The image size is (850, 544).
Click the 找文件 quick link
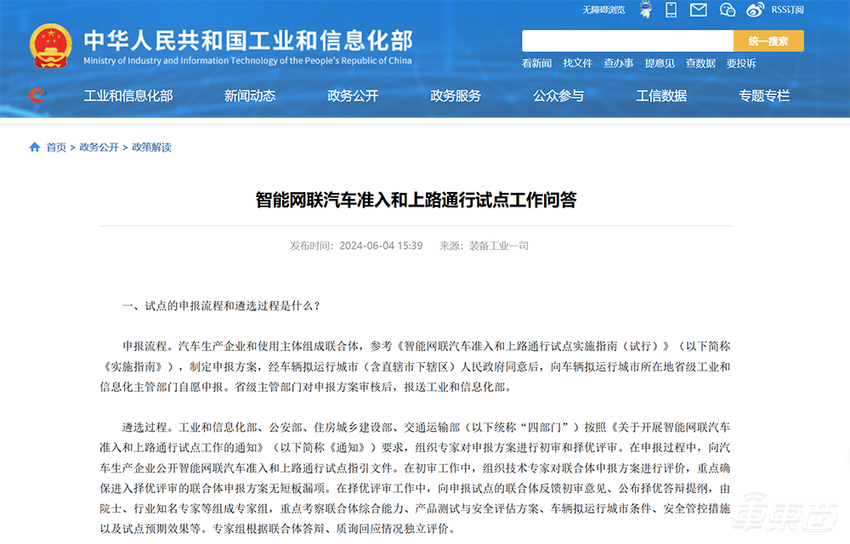(577, 63)
